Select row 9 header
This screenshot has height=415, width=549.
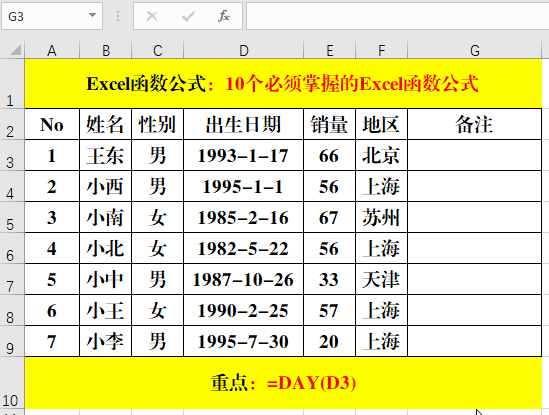pos(12,341)
